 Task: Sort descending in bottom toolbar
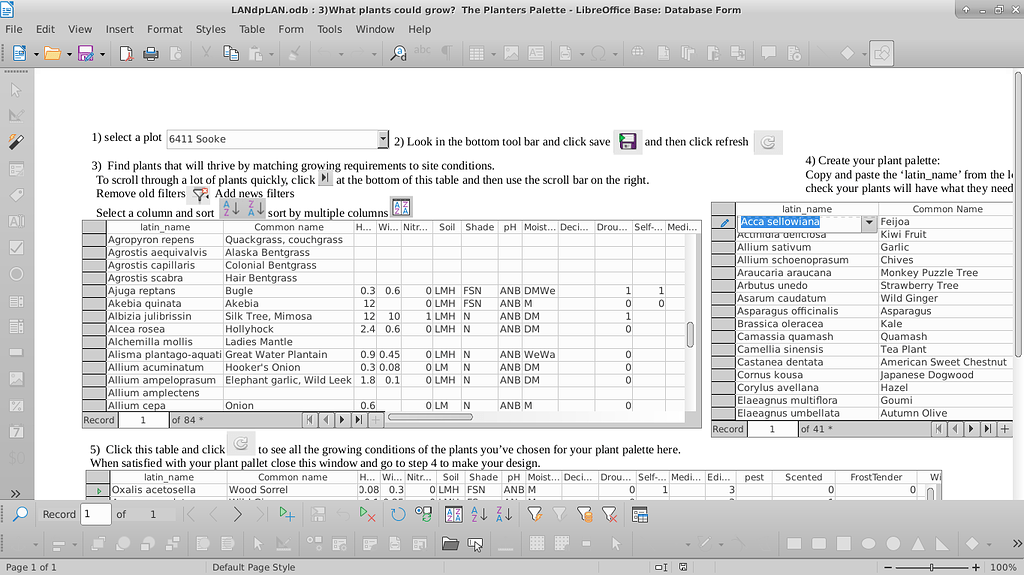coord(504,515)
